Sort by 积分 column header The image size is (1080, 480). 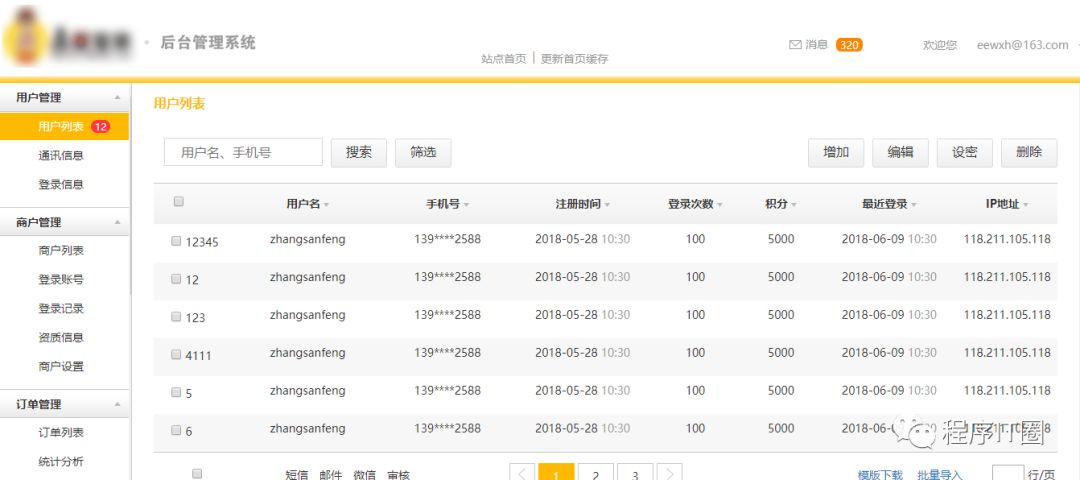pyautogui.click(x=780, y=204)
